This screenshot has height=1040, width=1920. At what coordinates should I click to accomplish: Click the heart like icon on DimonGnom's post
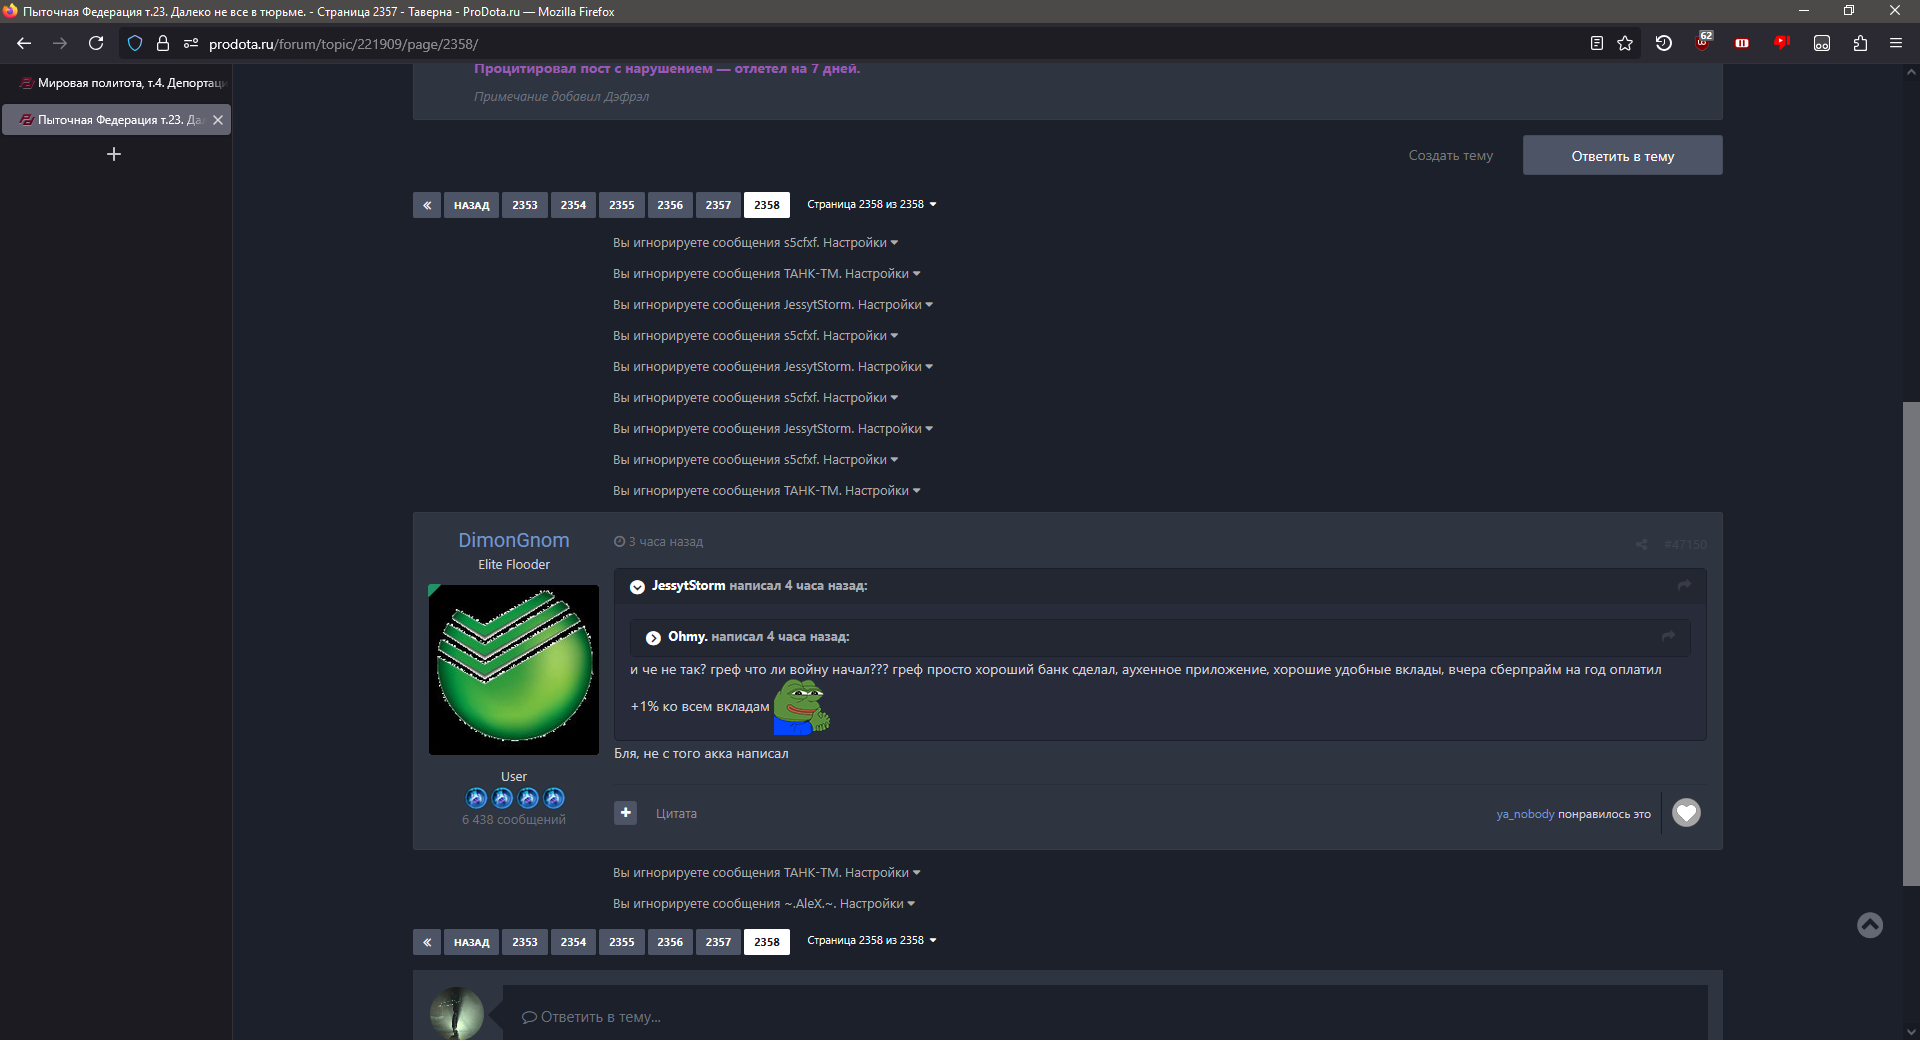tap(1686, 813)
